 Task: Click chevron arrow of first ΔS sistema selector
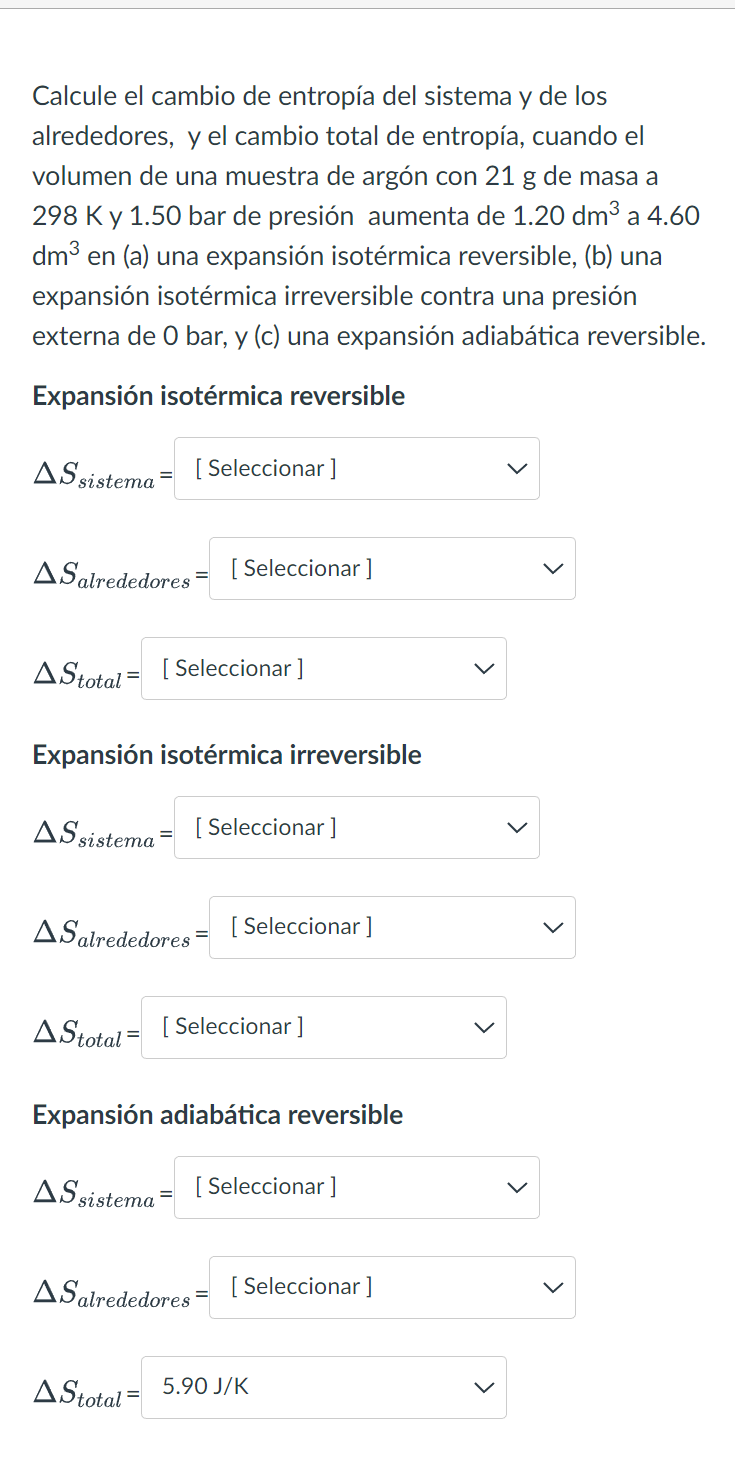(x=516, y=468)
